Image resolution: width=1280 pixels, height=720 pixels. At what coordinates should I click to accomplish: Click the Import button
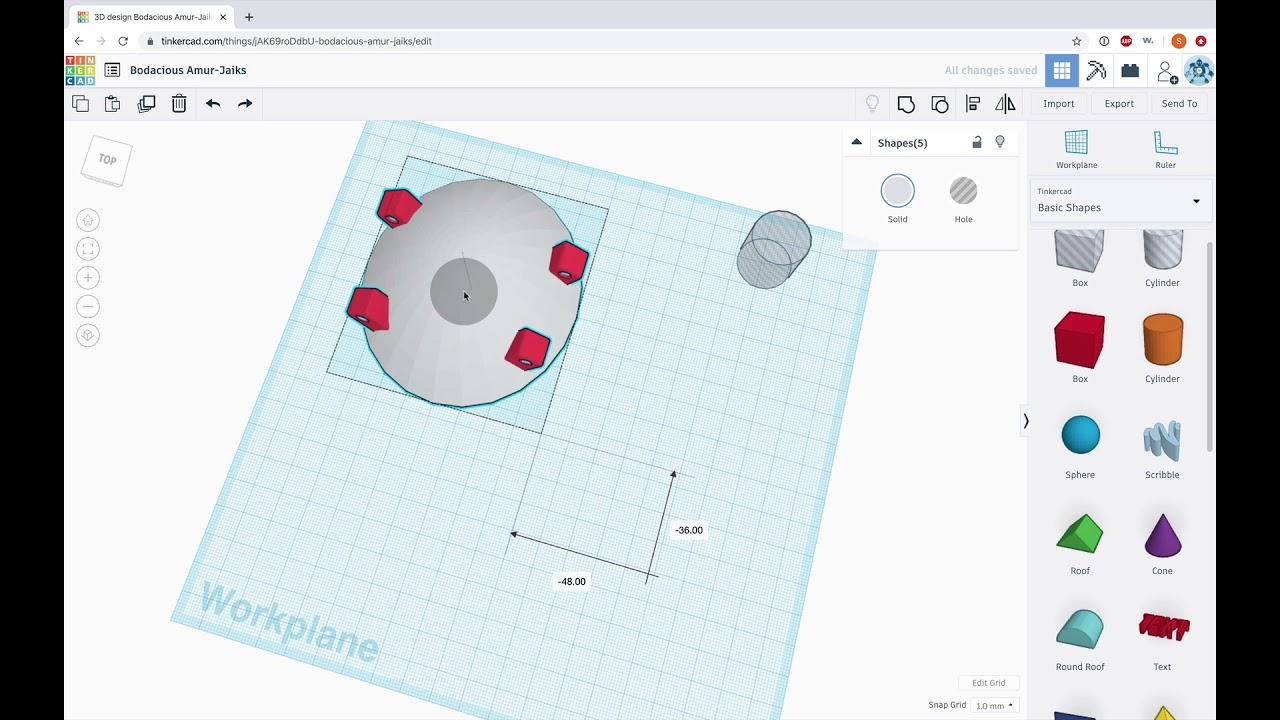[1058, 104]
